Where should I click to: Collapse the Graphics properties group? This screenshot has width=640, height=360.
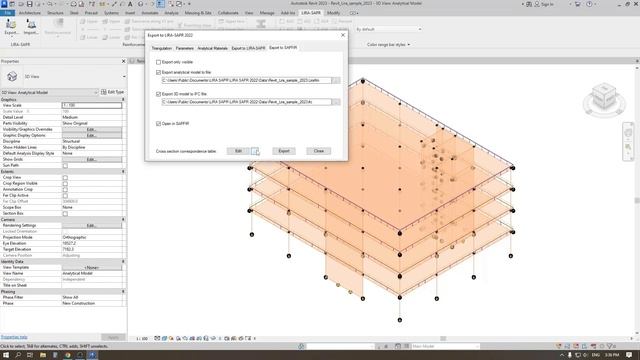pyautogui.click(x=123, y=100)
